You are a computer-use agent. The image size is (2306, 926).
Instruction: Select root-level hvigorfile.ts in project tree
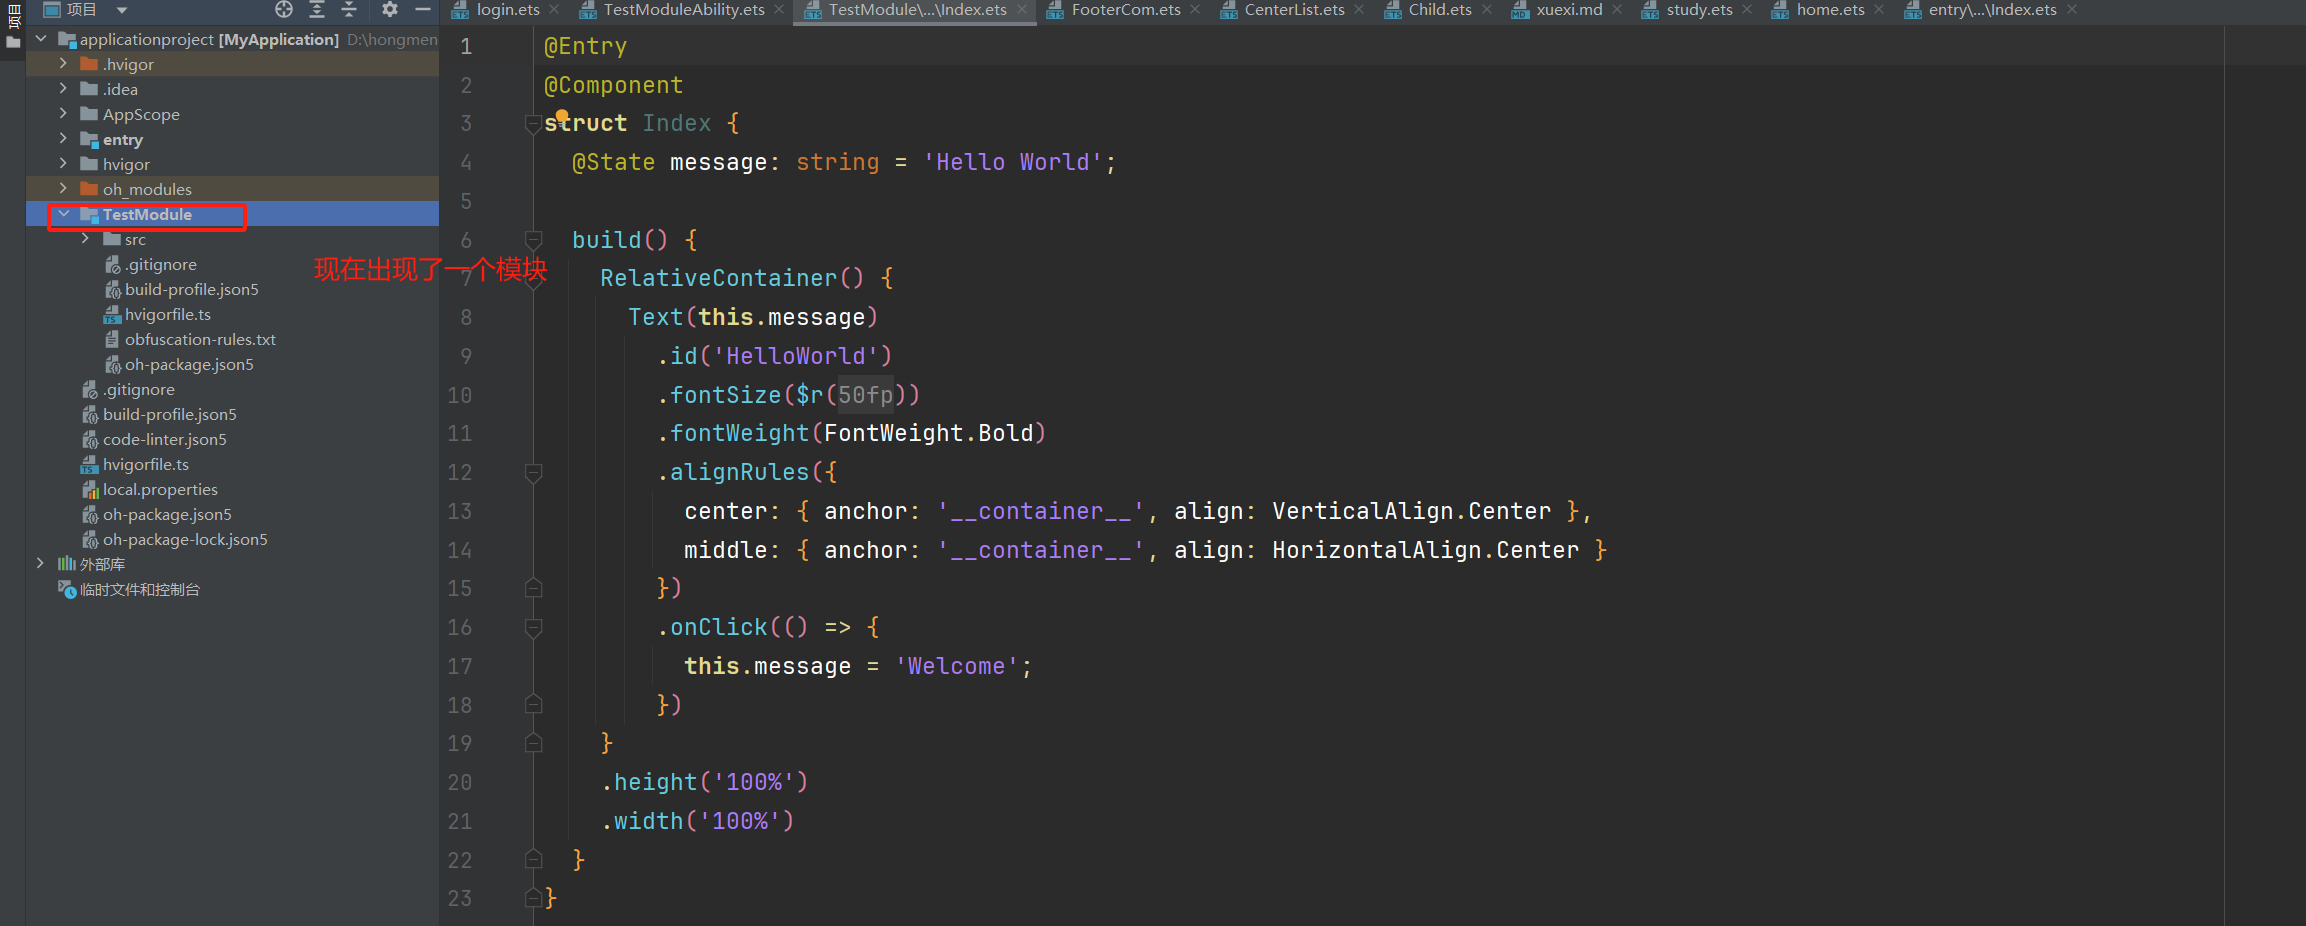[146, 465]
